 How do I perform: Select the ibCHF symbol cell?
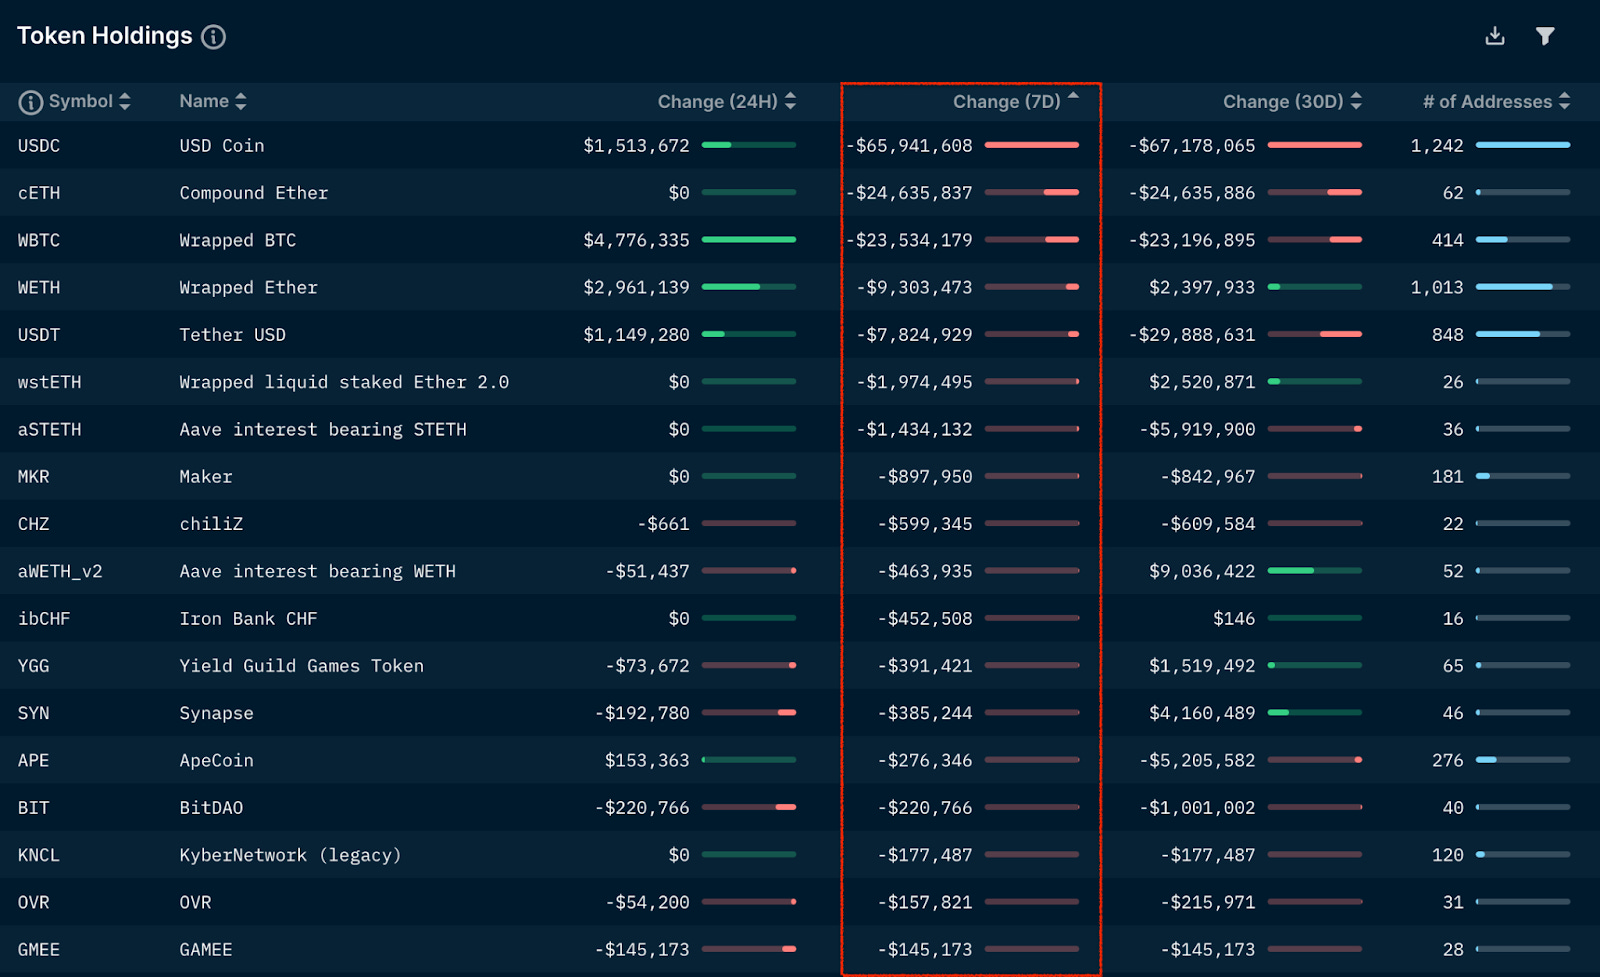[44, 619]
